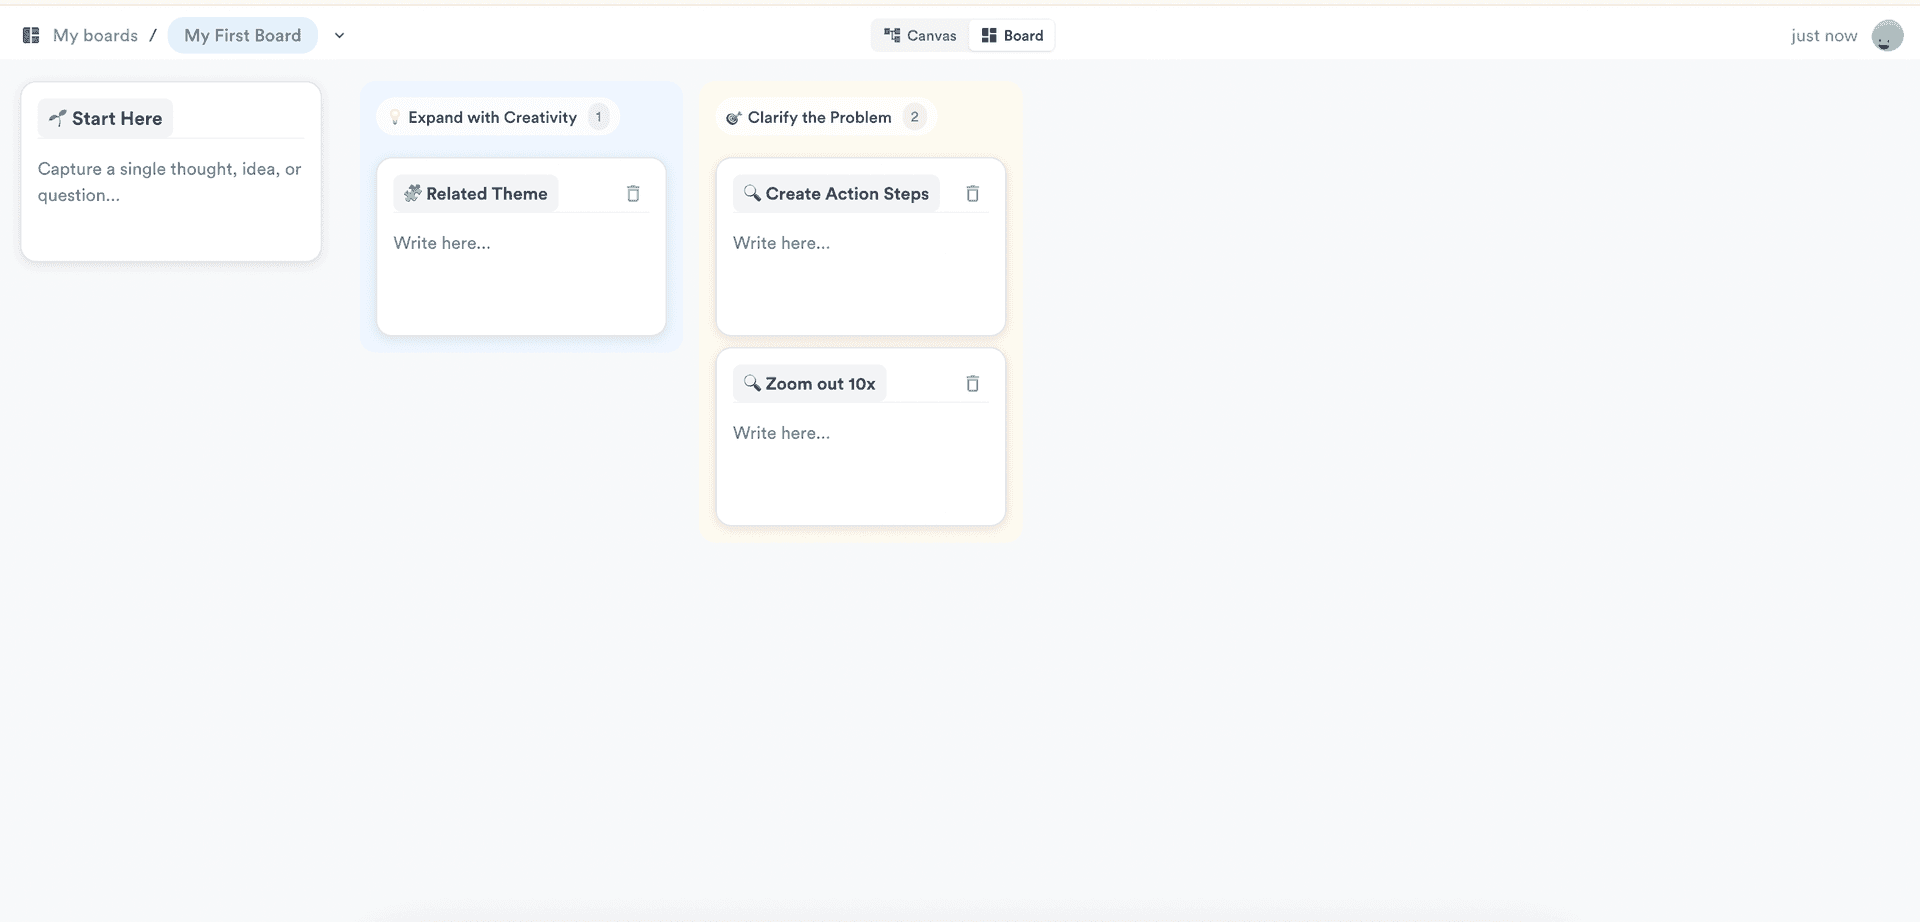The height and width of the screenshot is (922, 1920).
Task: Open the user avatar menu
Action: coord(1887,35)
